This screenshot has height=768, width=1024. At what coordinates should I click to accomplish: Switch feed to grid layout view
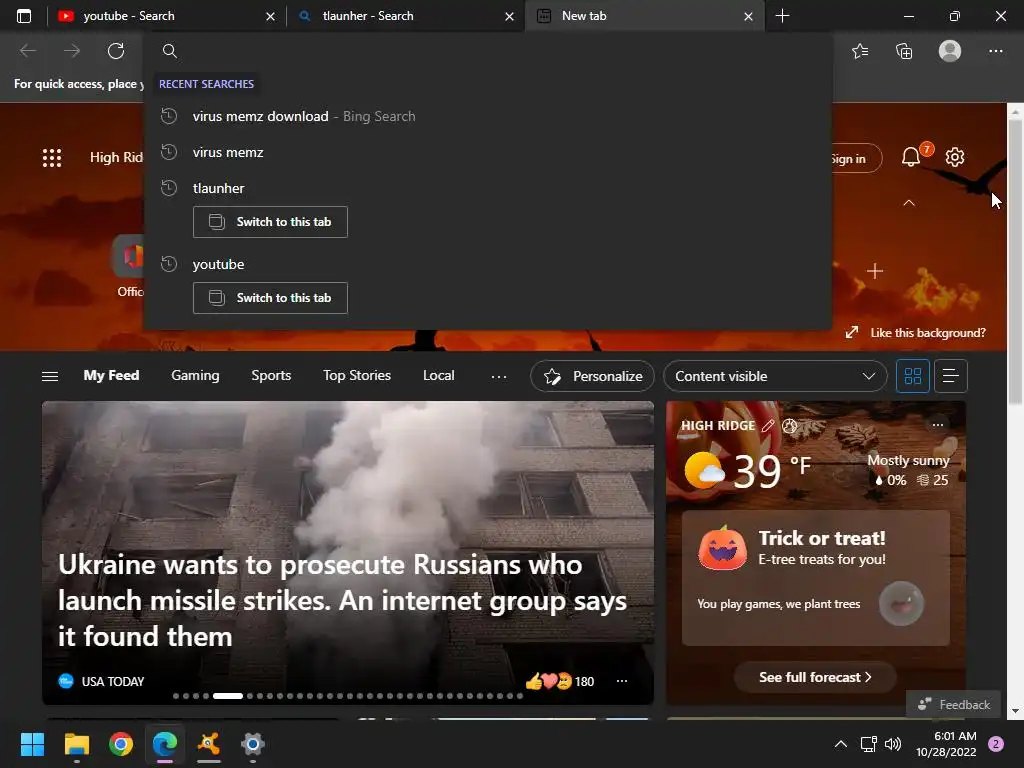click(x=912, y=376)
